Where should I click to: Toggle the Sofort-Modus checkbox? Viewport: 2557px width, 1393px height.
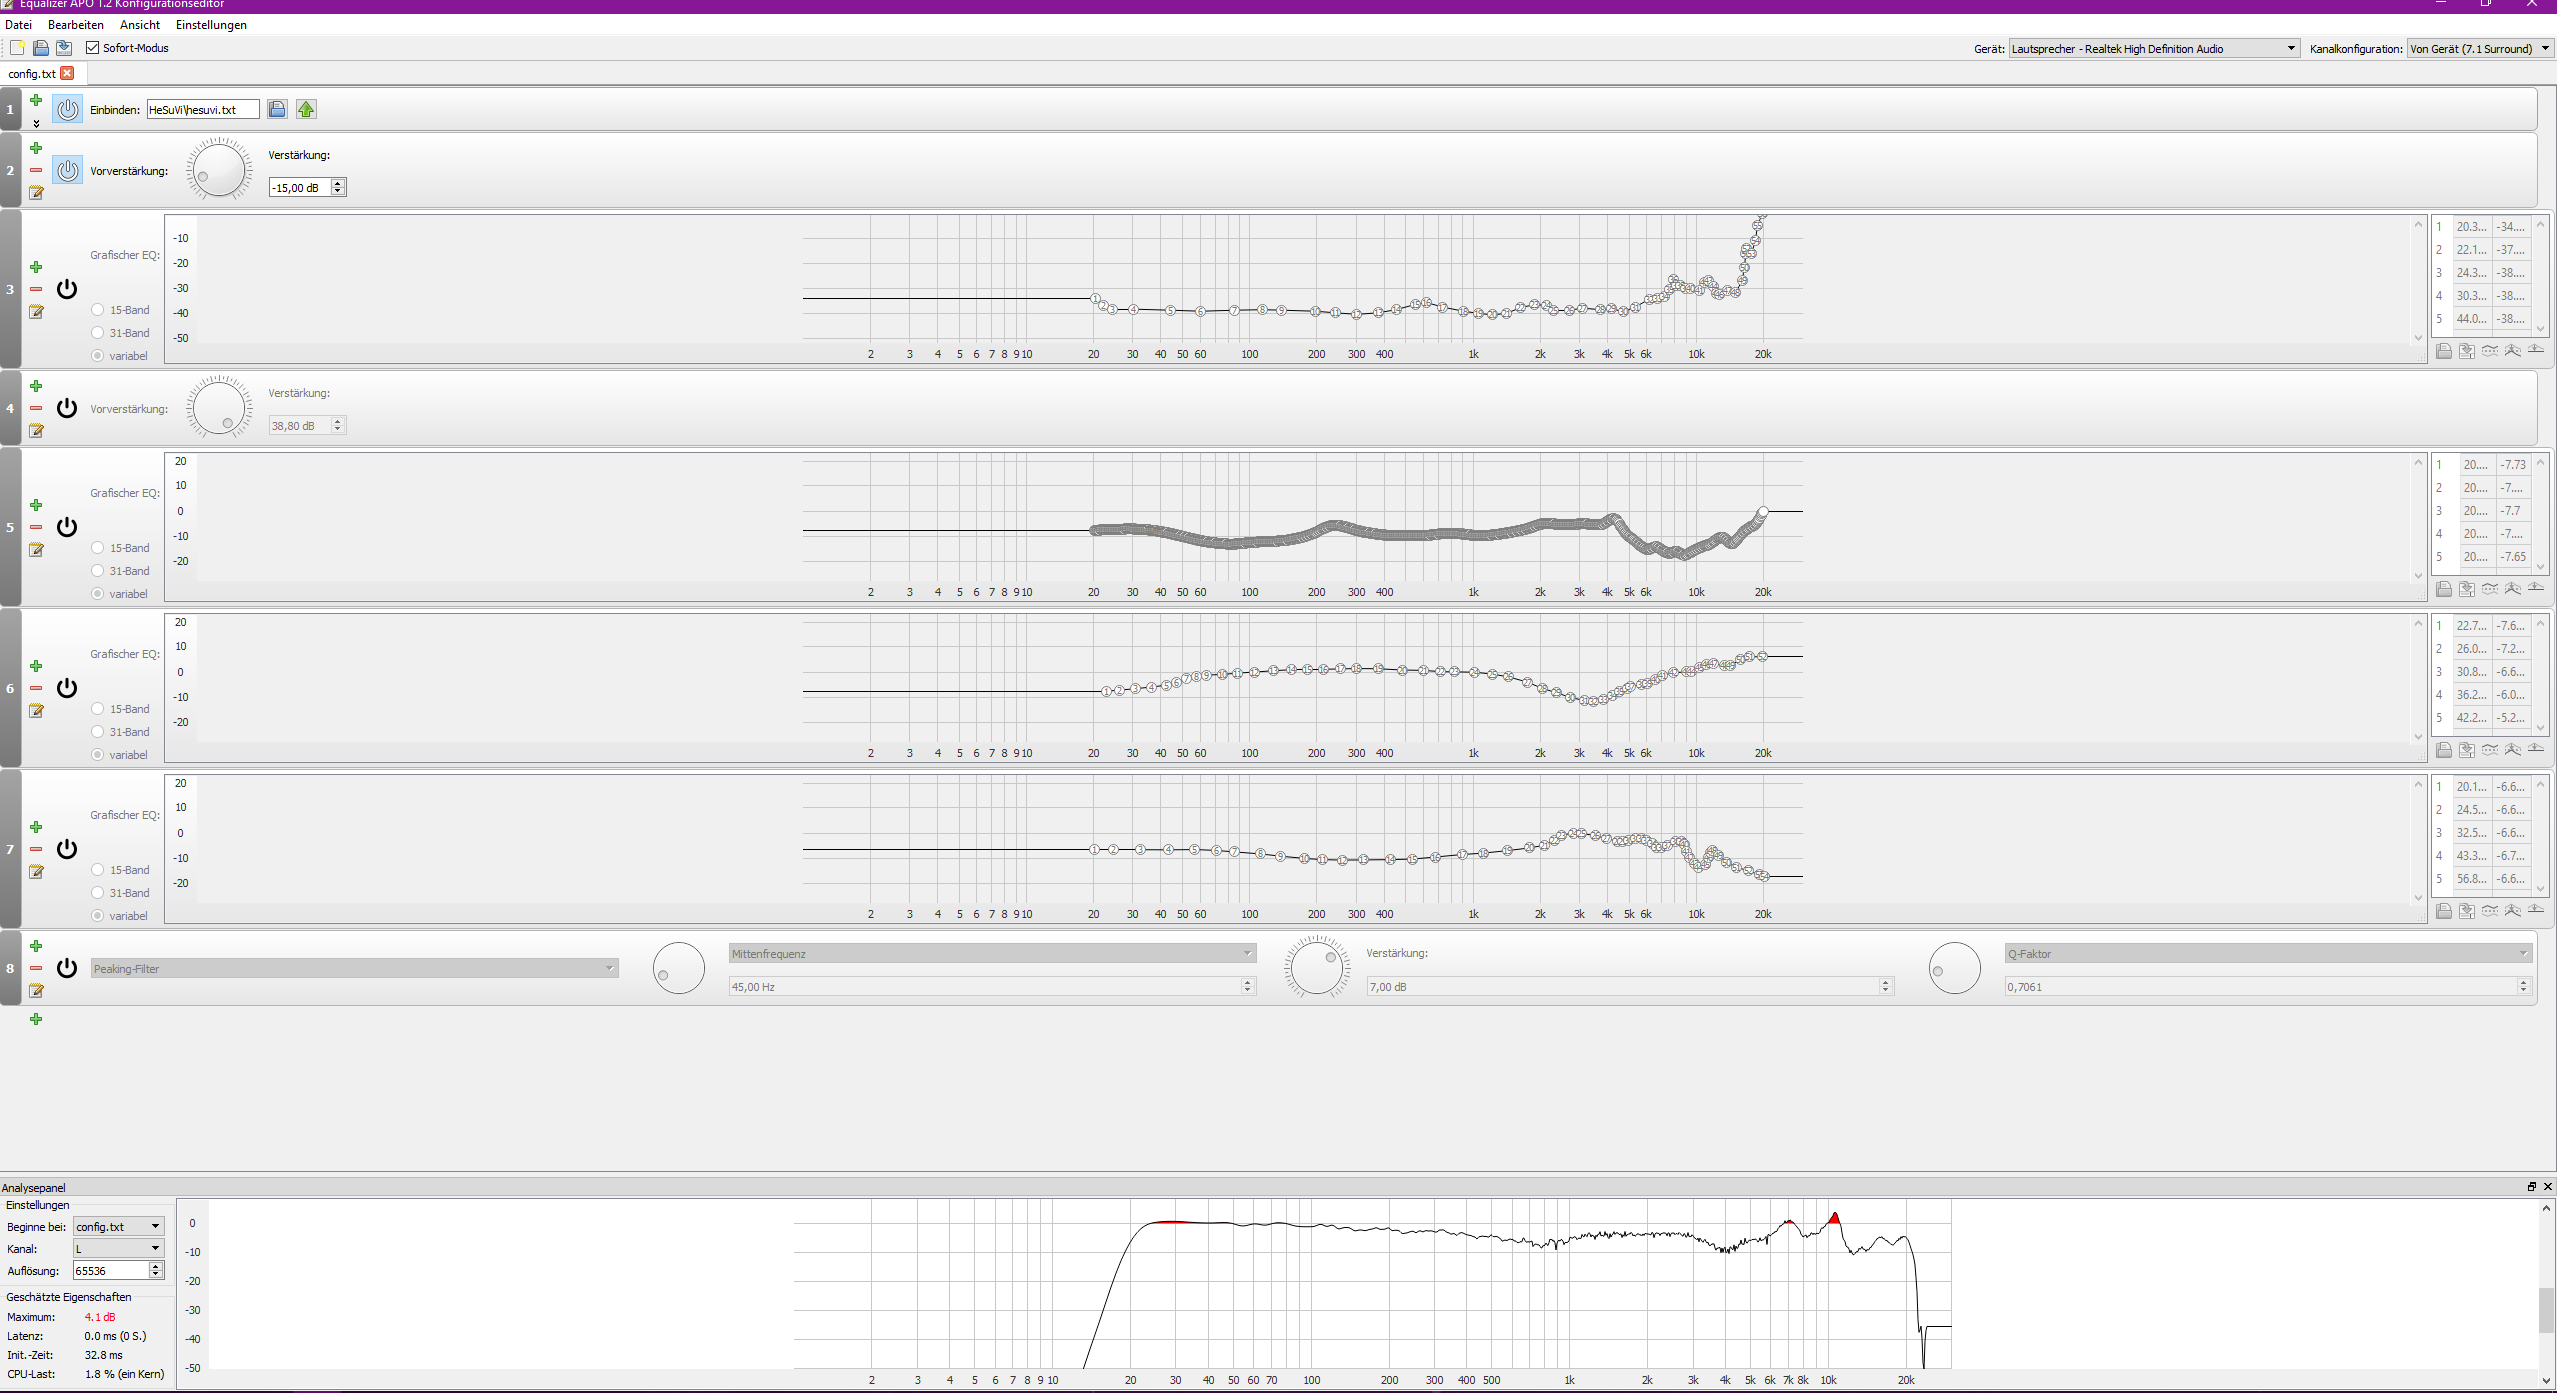click(93, 48)
